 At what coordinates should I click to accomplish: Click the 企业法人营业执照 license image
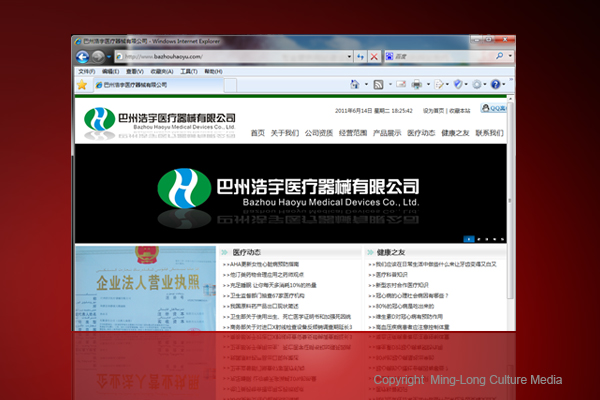[x=145, y=288]
